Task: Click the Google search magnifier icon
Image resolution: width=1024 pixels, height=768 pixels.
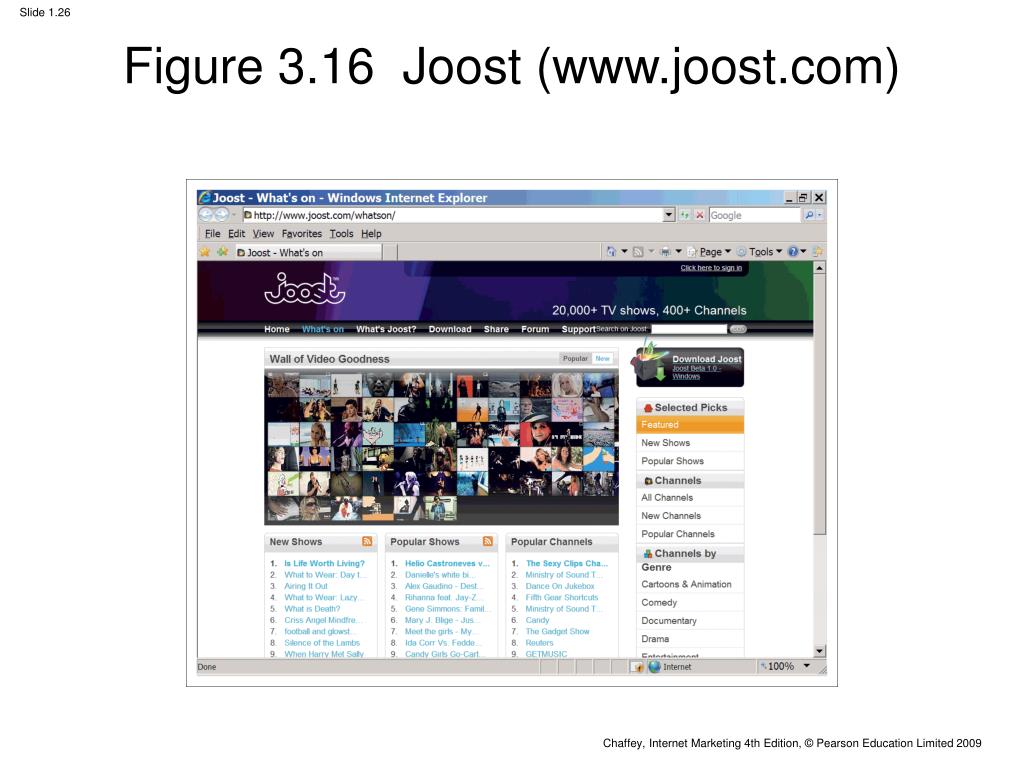Action: (x=809, y=215)
